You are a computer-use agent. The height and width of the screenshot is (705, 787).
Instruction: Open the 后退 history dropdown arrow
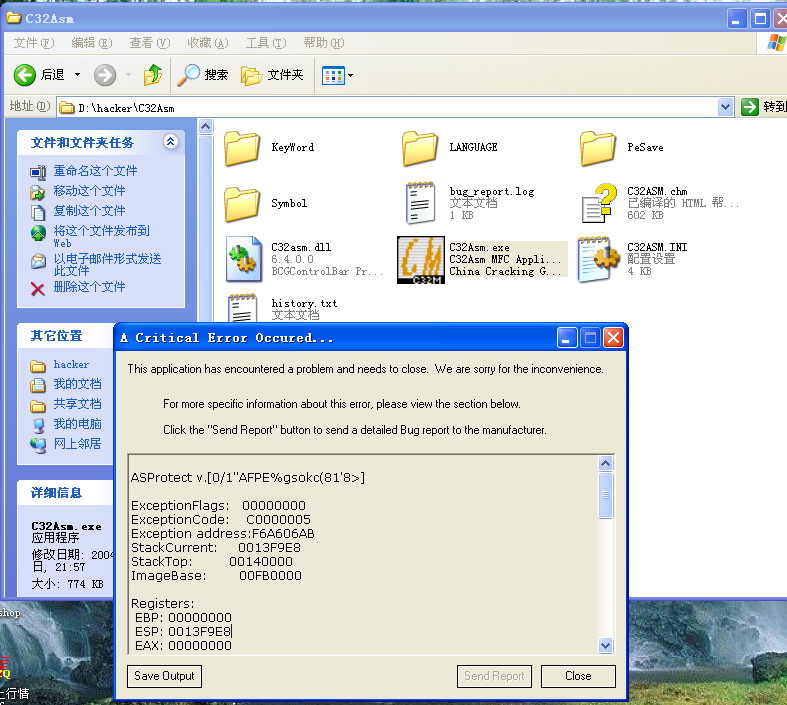(x=77, y=75)
